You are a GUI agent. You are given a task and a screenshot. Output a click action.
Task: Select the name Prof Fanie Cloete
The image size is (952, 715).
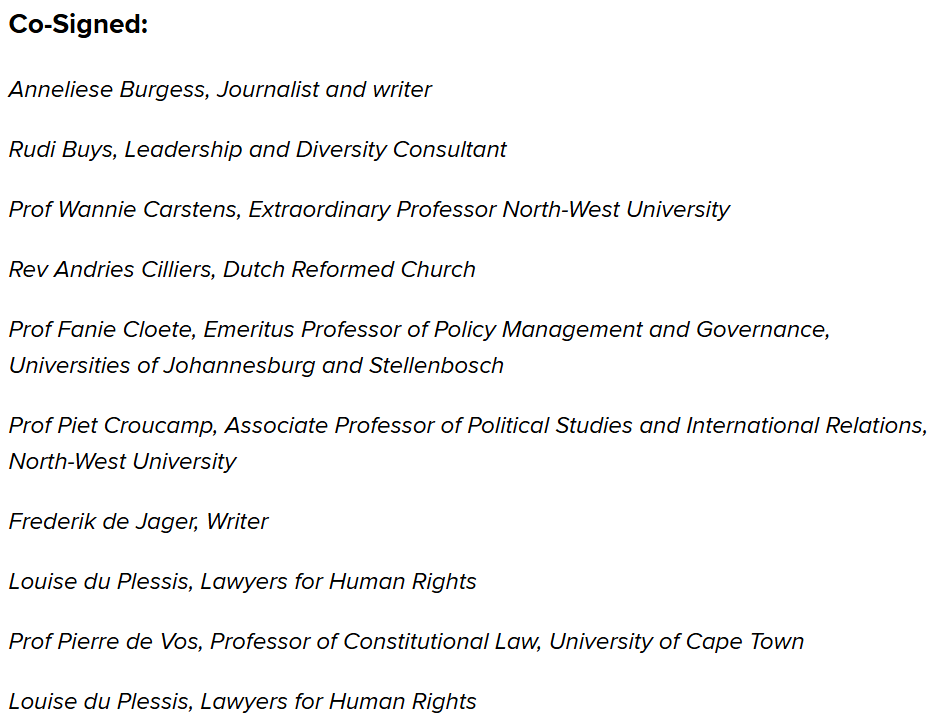(100, 329)
